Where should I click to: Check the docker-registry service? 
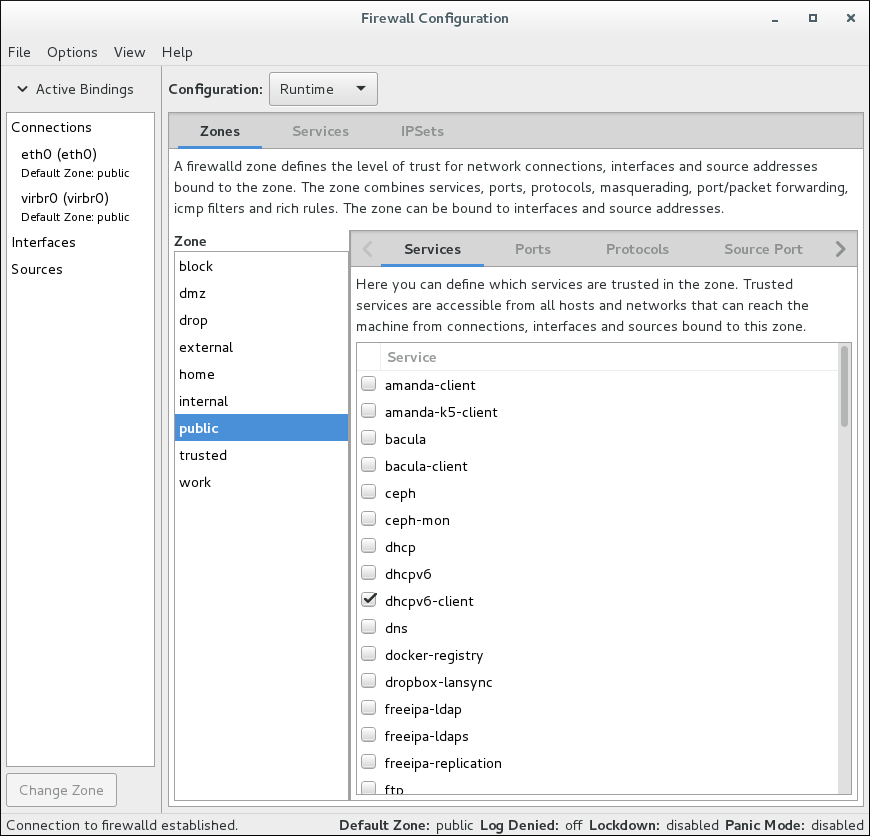[x=369, y=653]
